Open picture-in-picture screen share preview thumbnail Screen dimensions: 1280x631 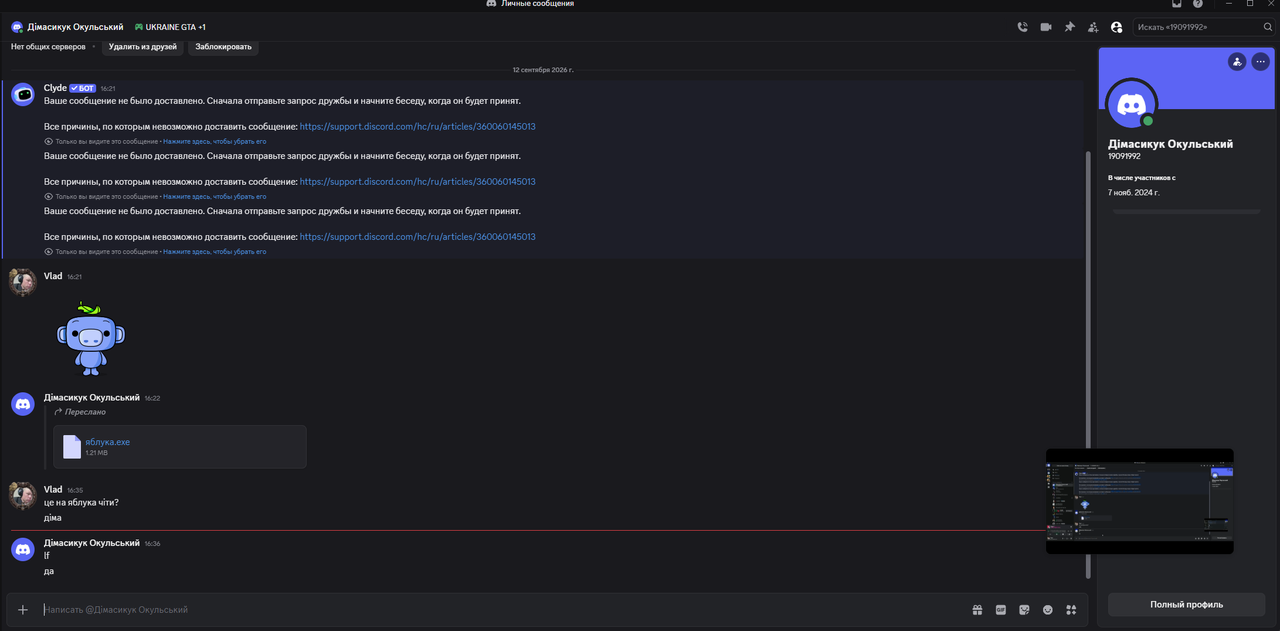1139,500
